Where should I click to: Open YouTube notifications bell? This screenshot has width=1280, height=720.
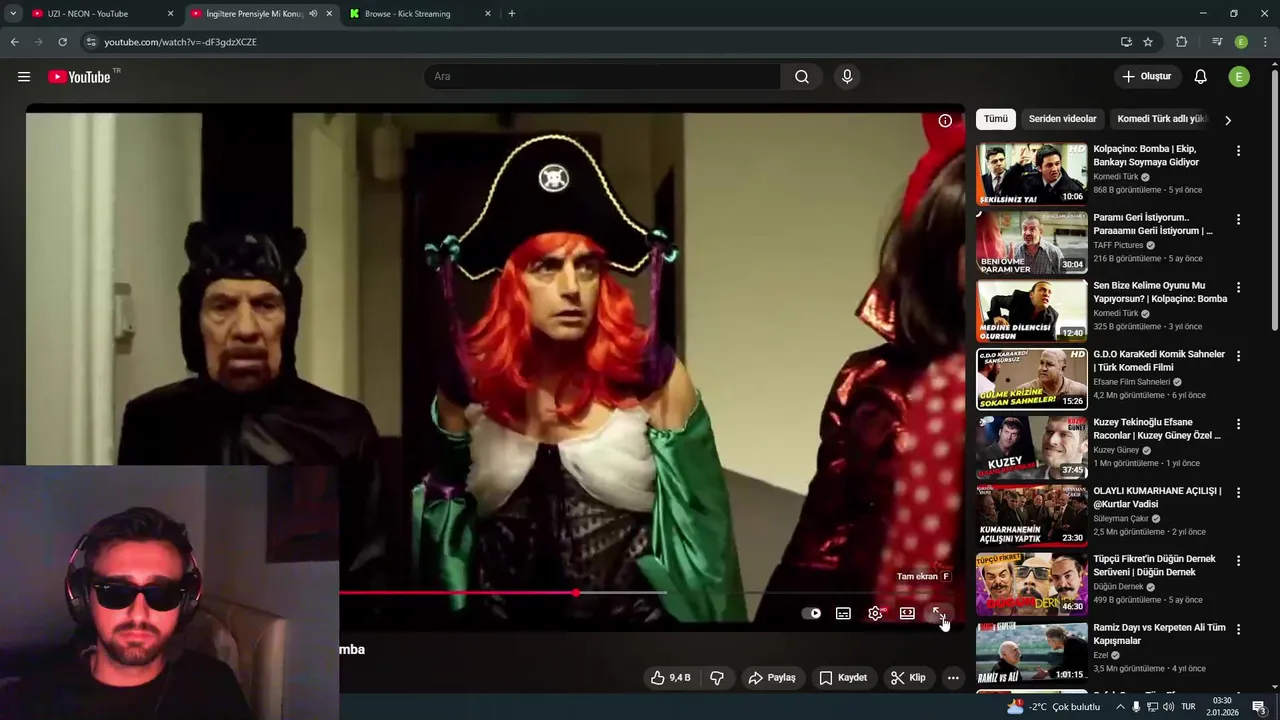(x=1201, y=77)
